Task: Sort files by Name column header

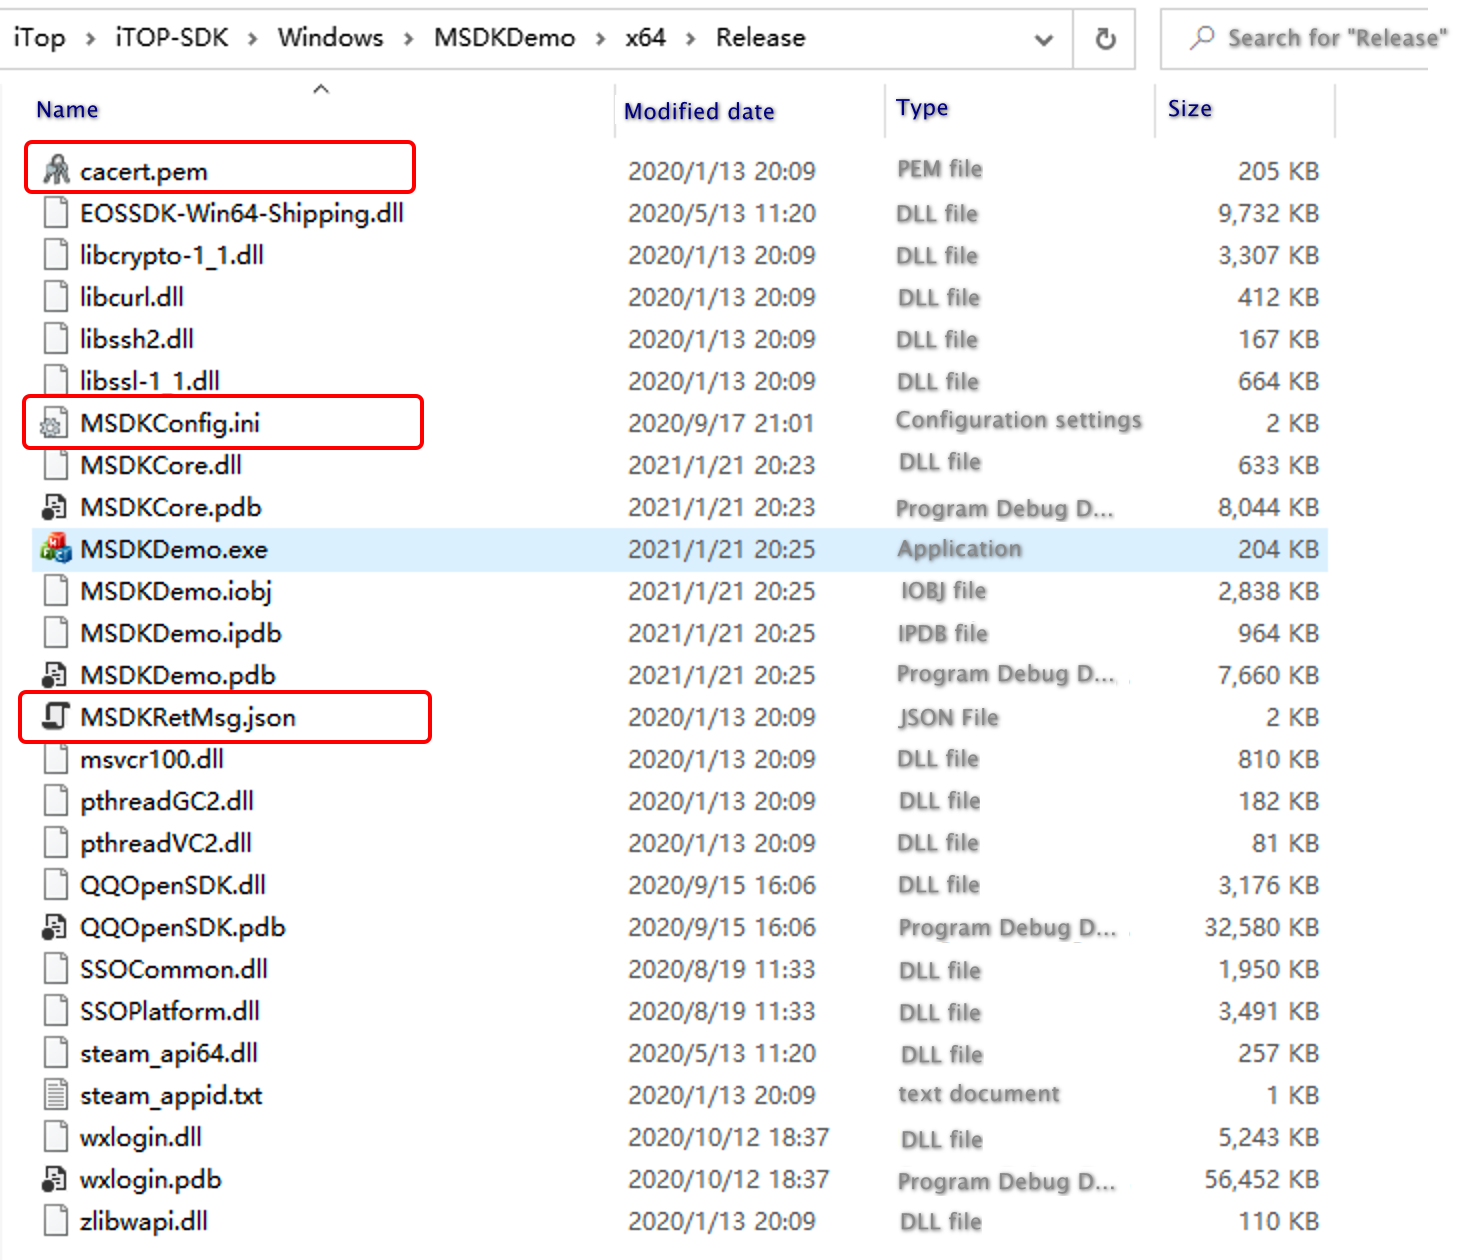Action: coord(67,110)
